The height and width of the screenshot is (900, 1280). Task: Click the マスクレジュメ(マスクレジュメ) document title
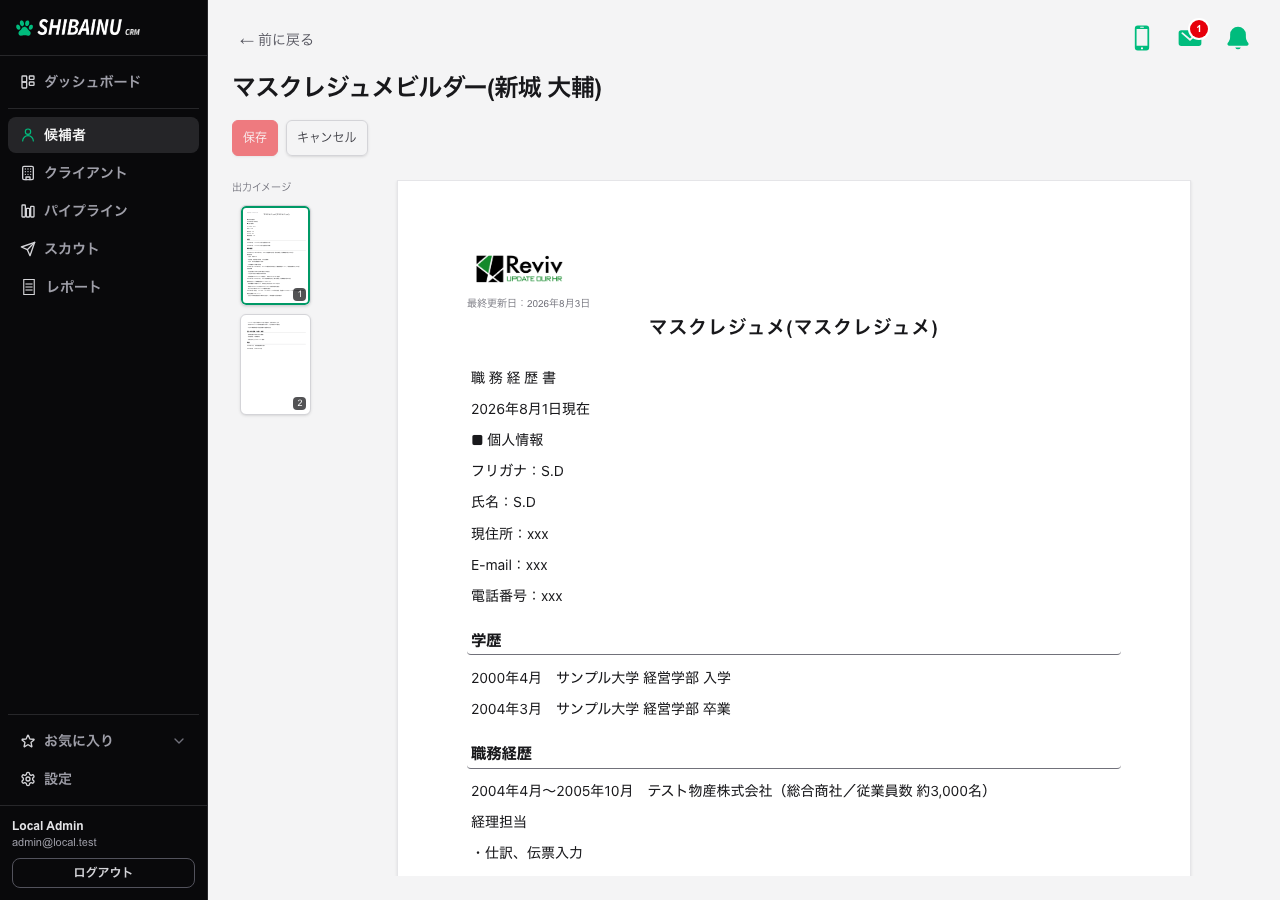[x=794, y=327]
